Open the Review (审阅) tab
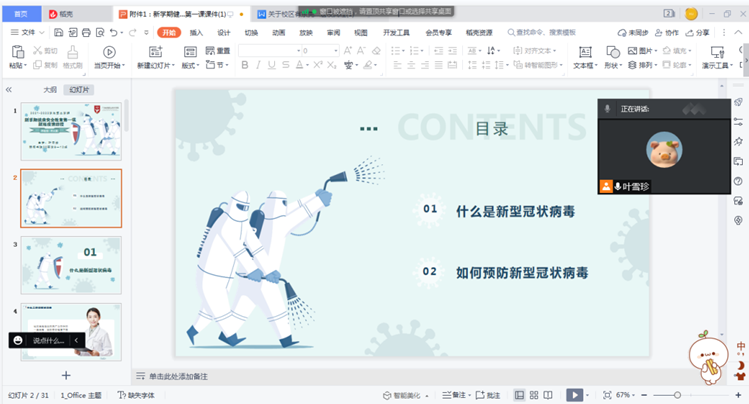The width and height of the screenshot is (749, 404). (x=333, y=32)
